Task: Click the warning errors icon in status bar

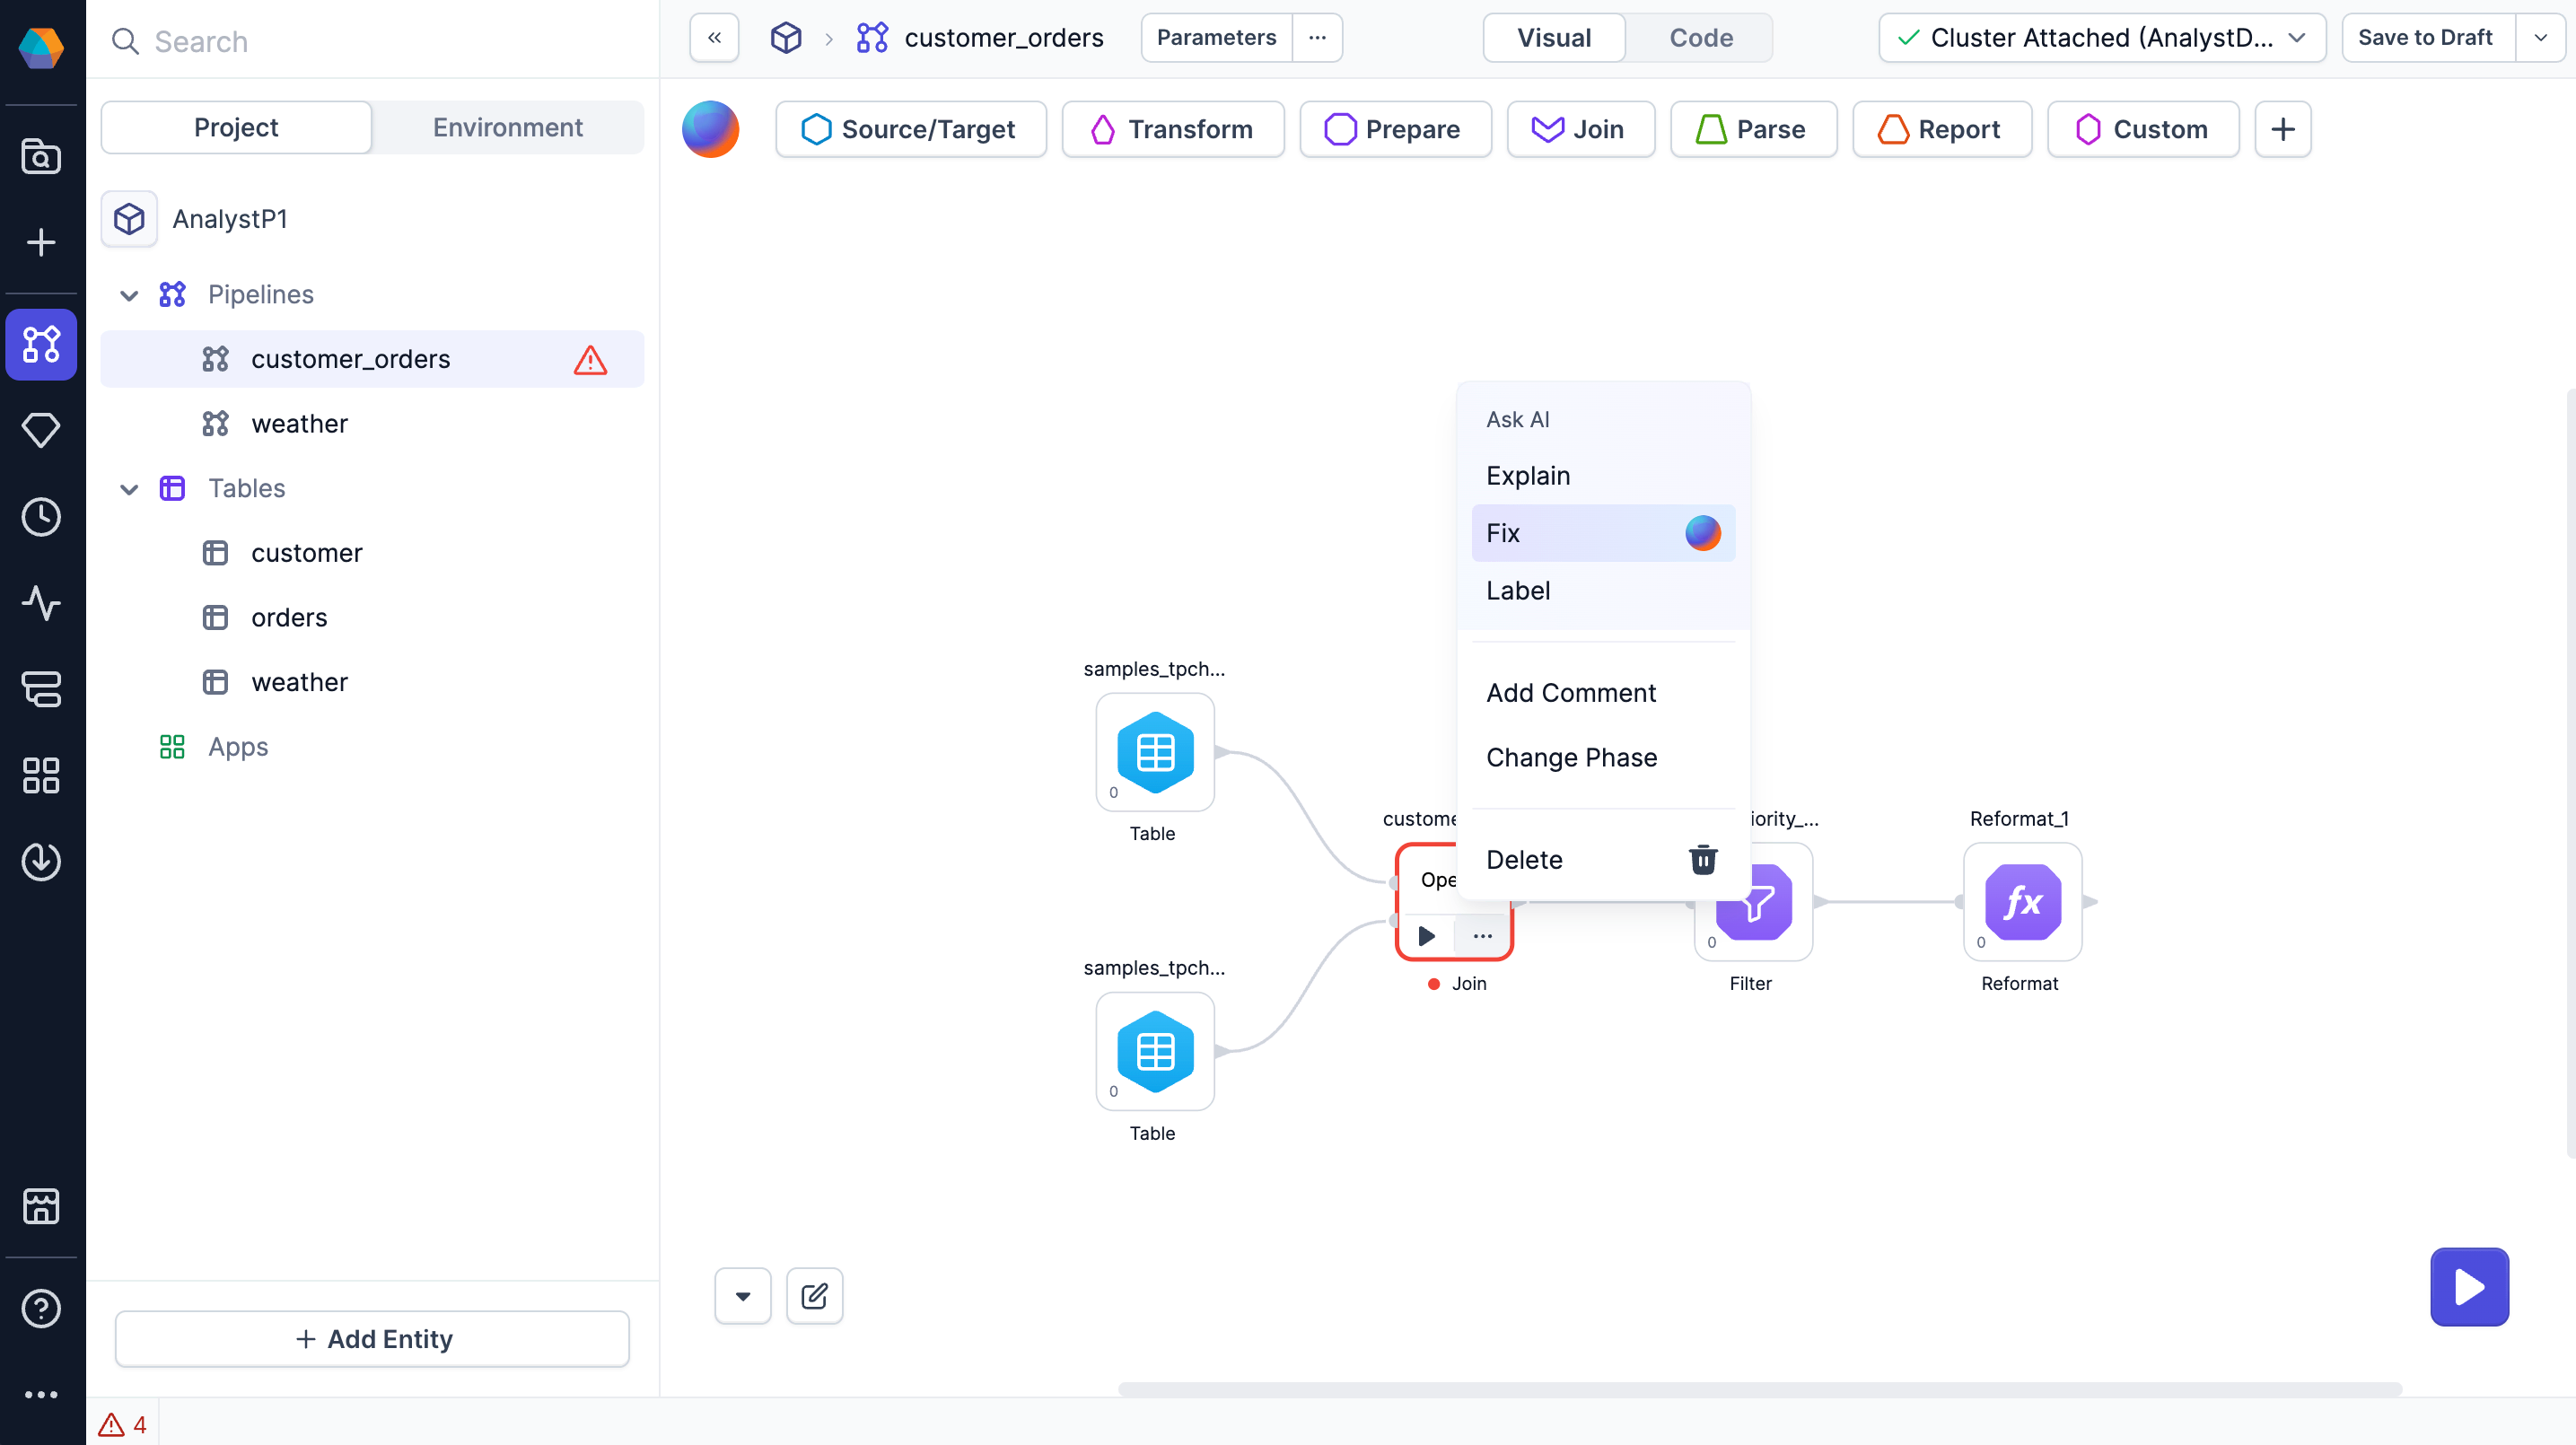Action: (111, 1424)
